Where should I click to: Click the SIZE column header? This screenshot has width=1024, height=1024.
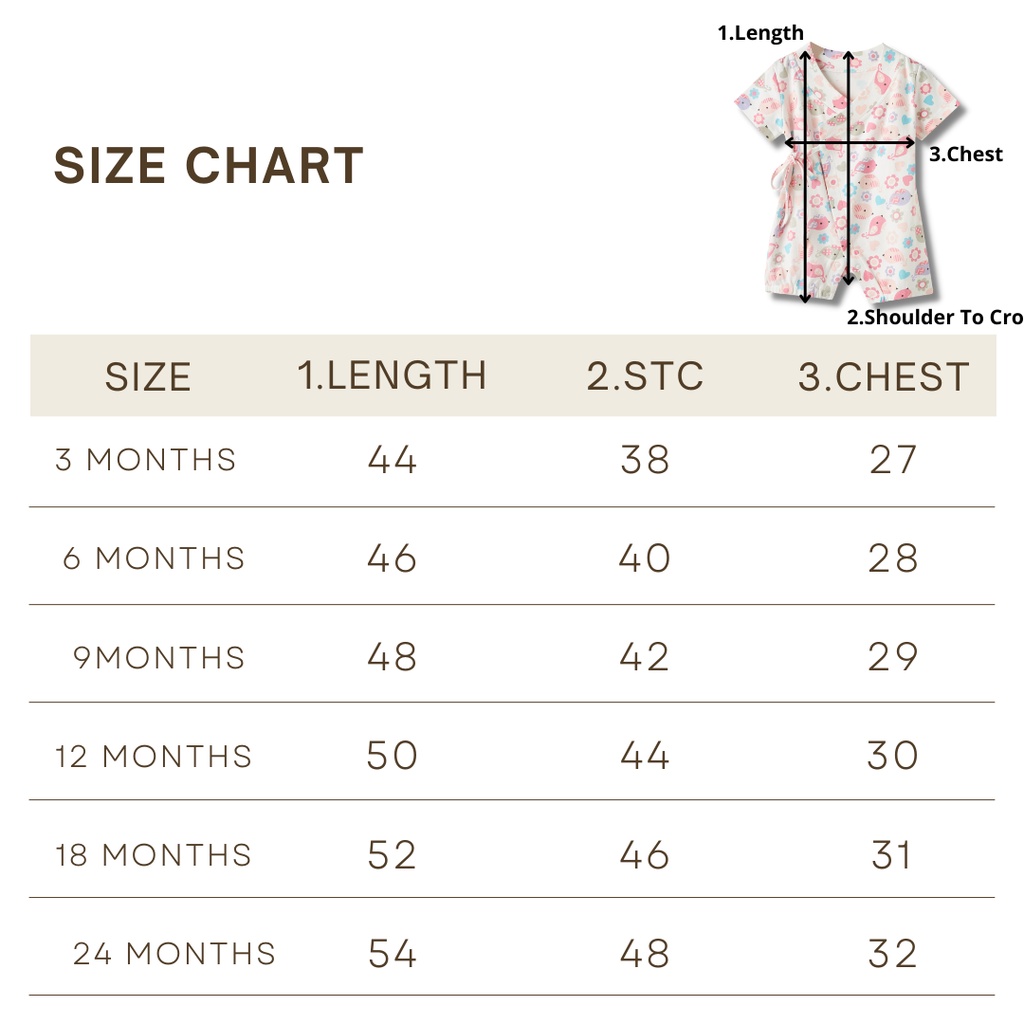tap(148, 377)
